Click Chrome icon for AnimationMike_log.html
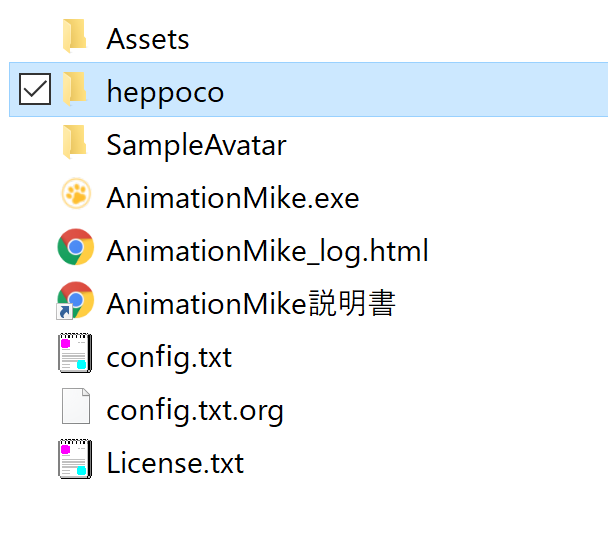Screen dimensions: 608x553 coord(76,247)
